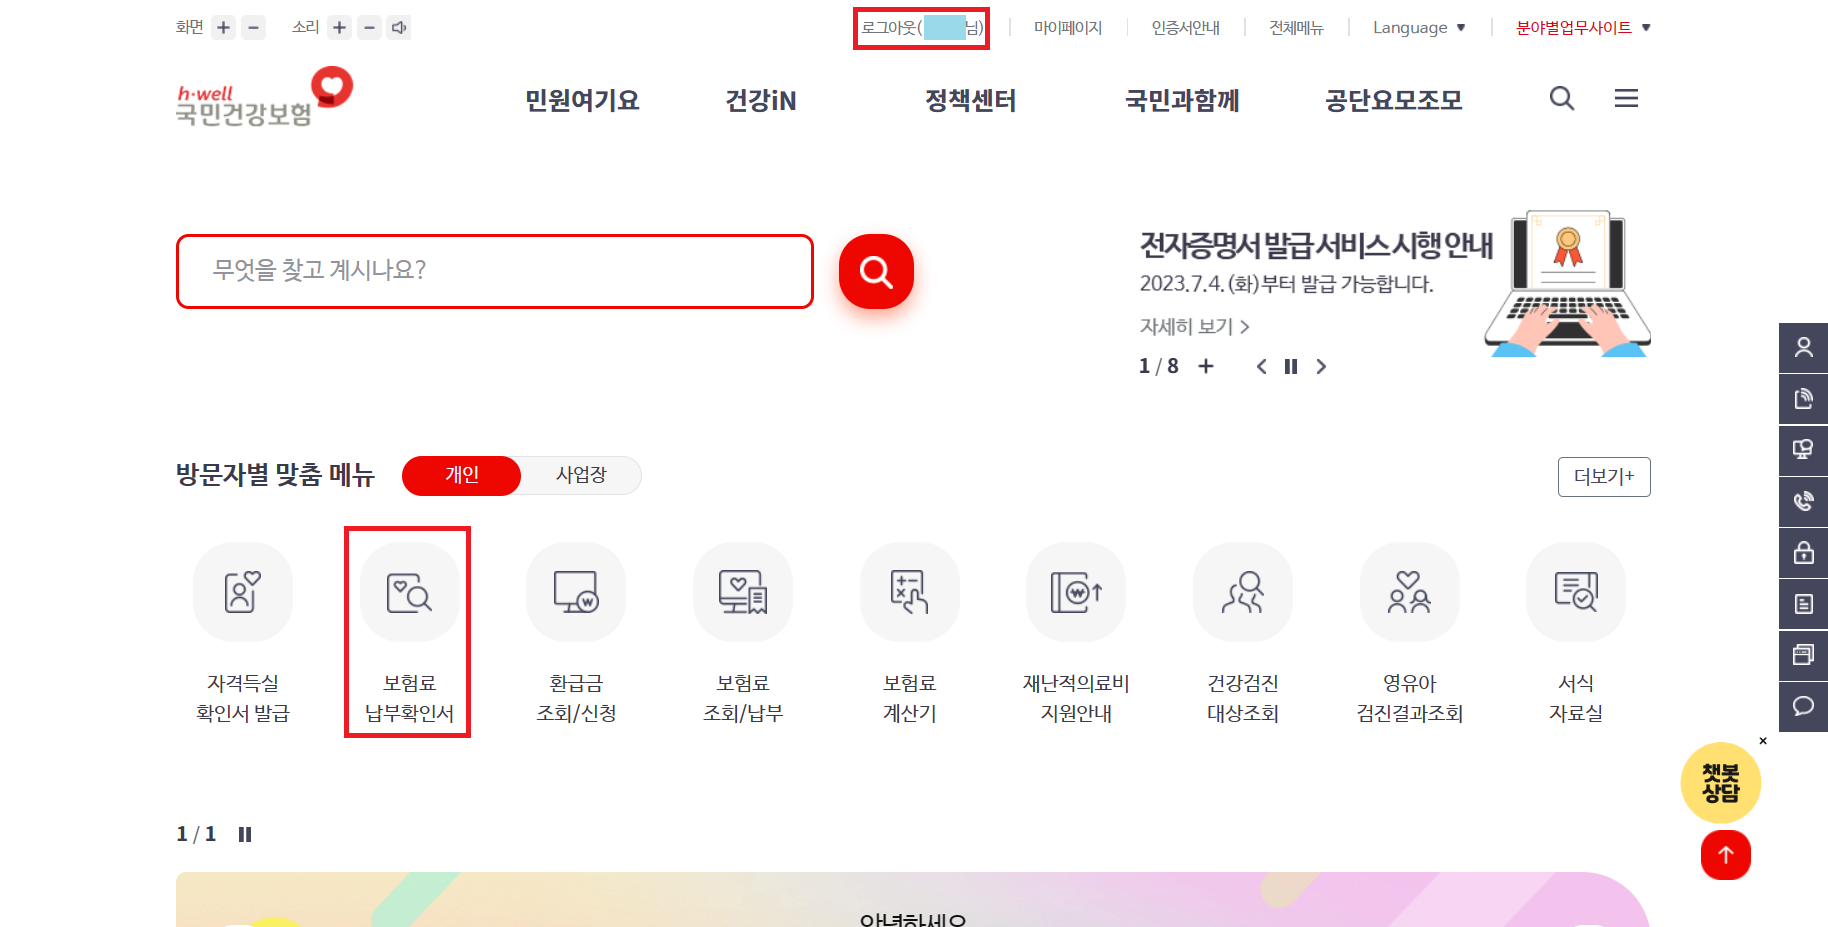Click the header magnifier search icon

tap(1562, 98)
